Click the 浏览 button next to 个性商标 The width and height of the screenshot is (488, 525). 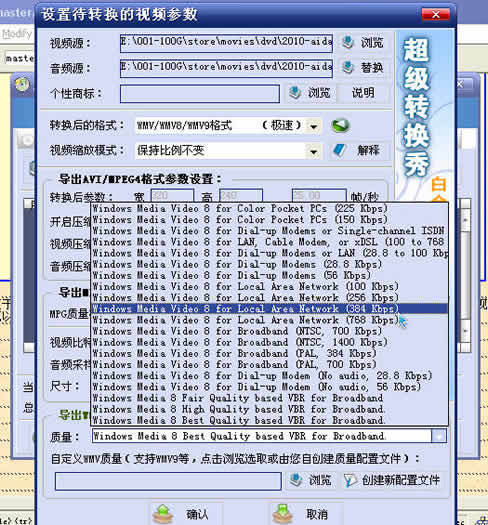pos(310,93)
